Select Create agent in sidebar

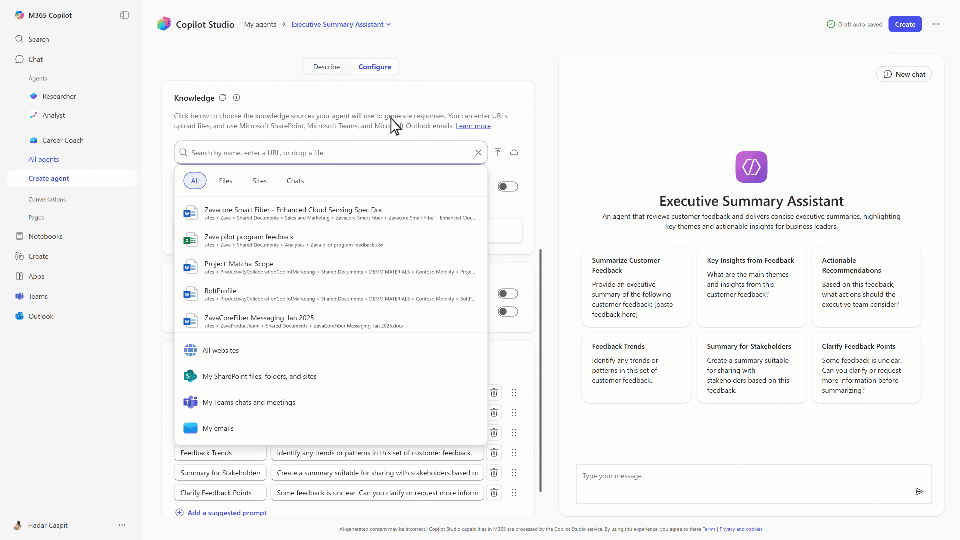coord(72,178)
